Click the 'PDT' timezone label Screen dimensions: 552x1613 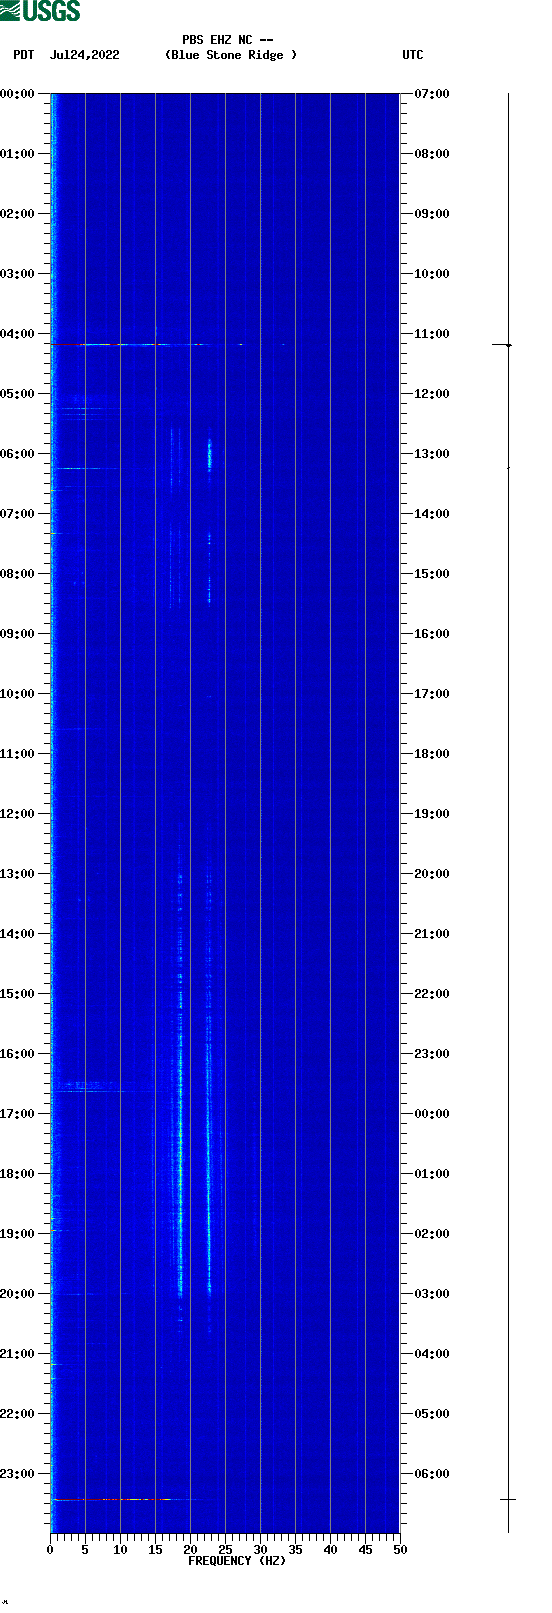[x=24, y=55]
